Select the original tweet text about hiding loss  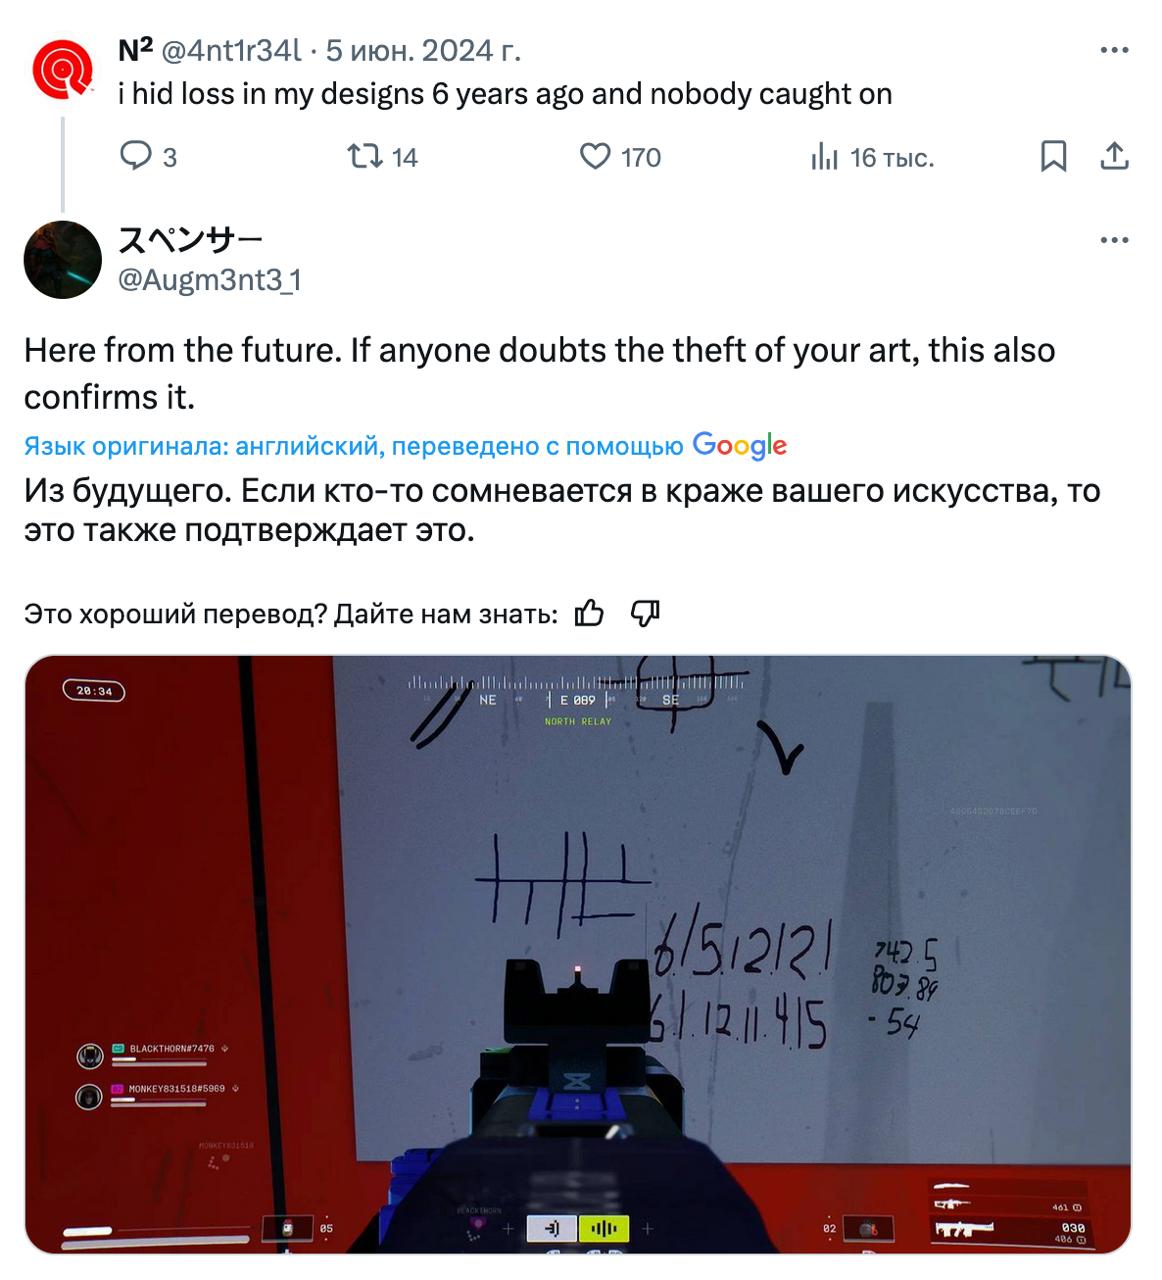(x=505, y=94)
